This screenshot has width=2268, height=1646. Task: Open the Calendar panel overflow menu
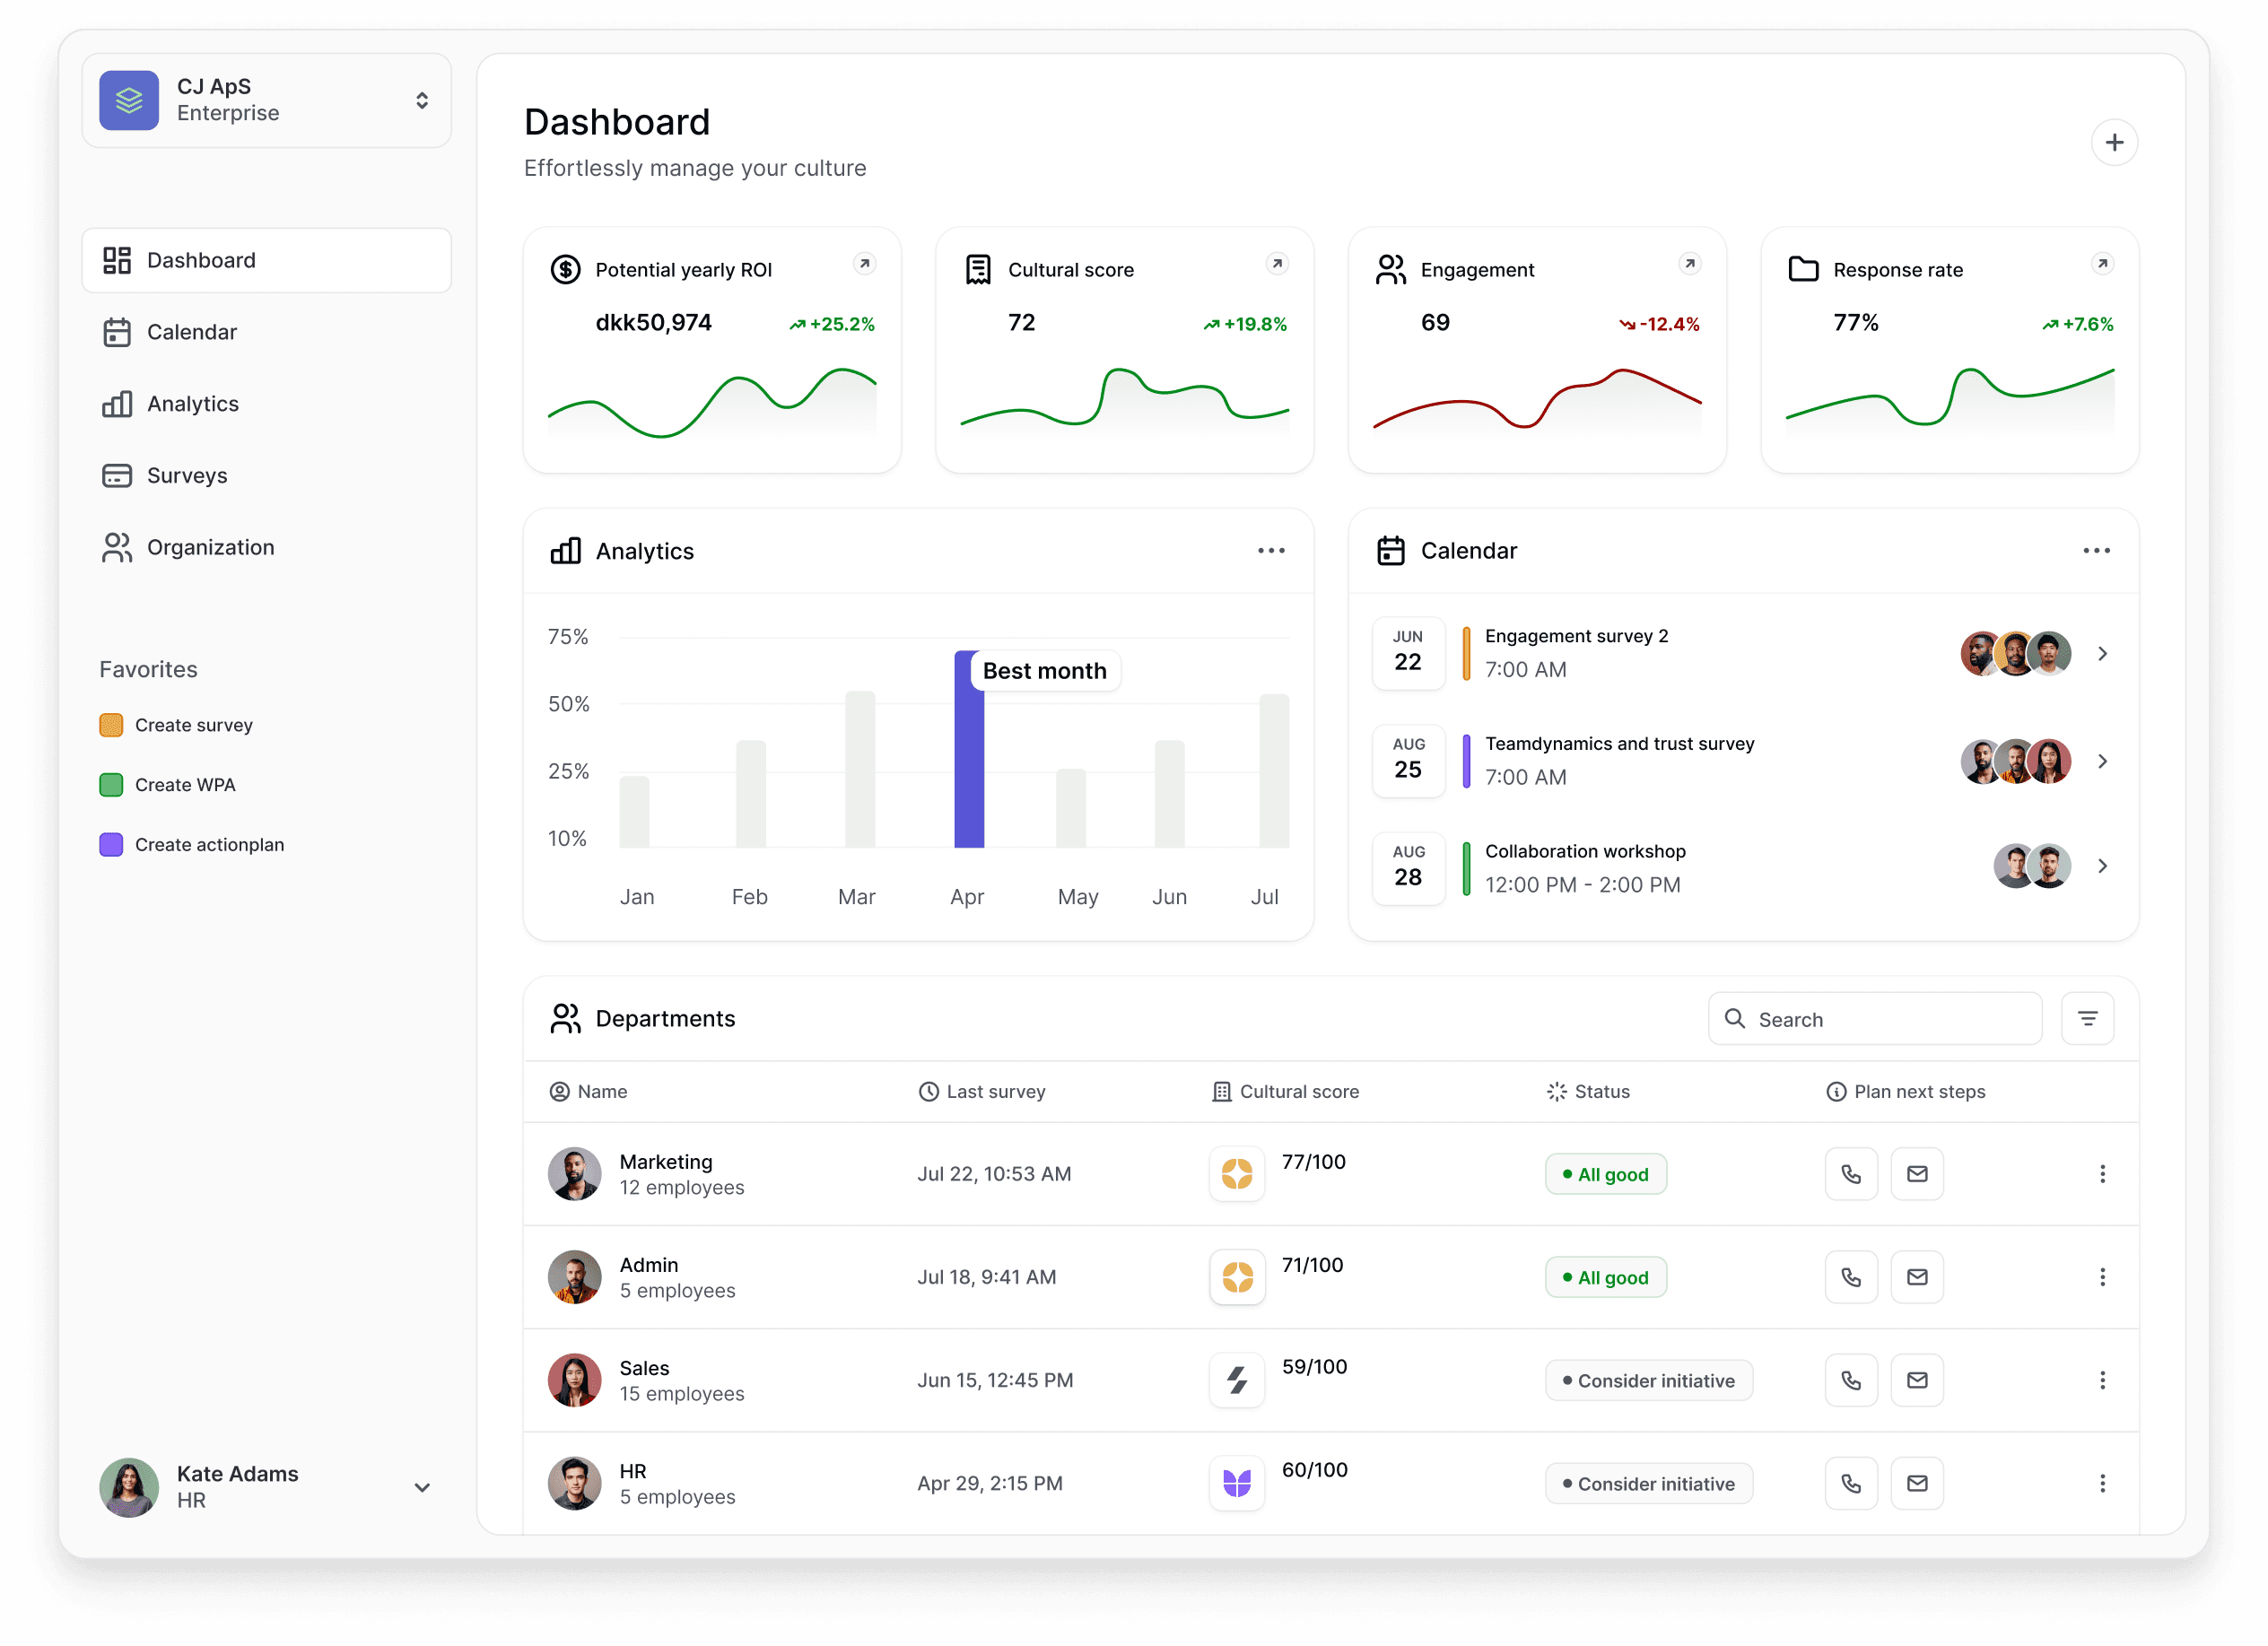2097,550
